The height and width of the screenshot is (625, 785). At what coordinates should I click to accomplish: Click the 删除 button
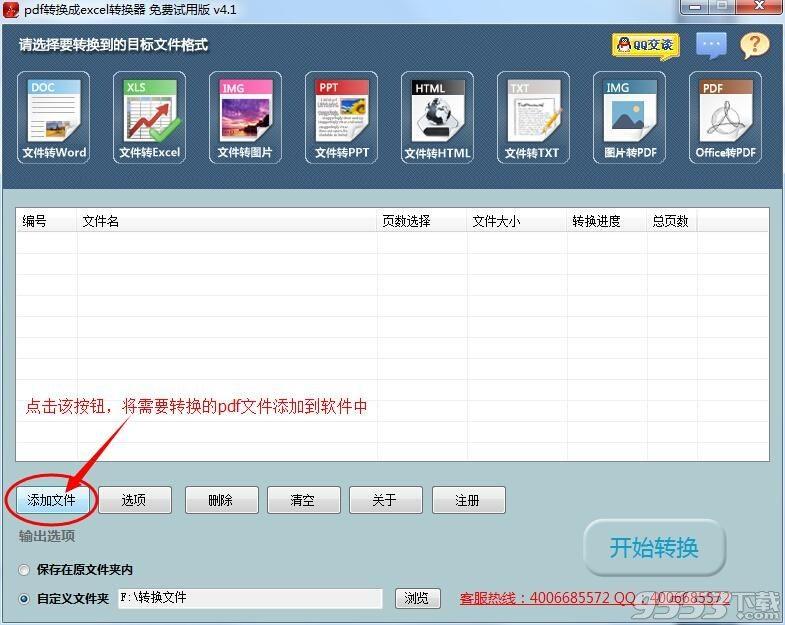pos(222,500)
